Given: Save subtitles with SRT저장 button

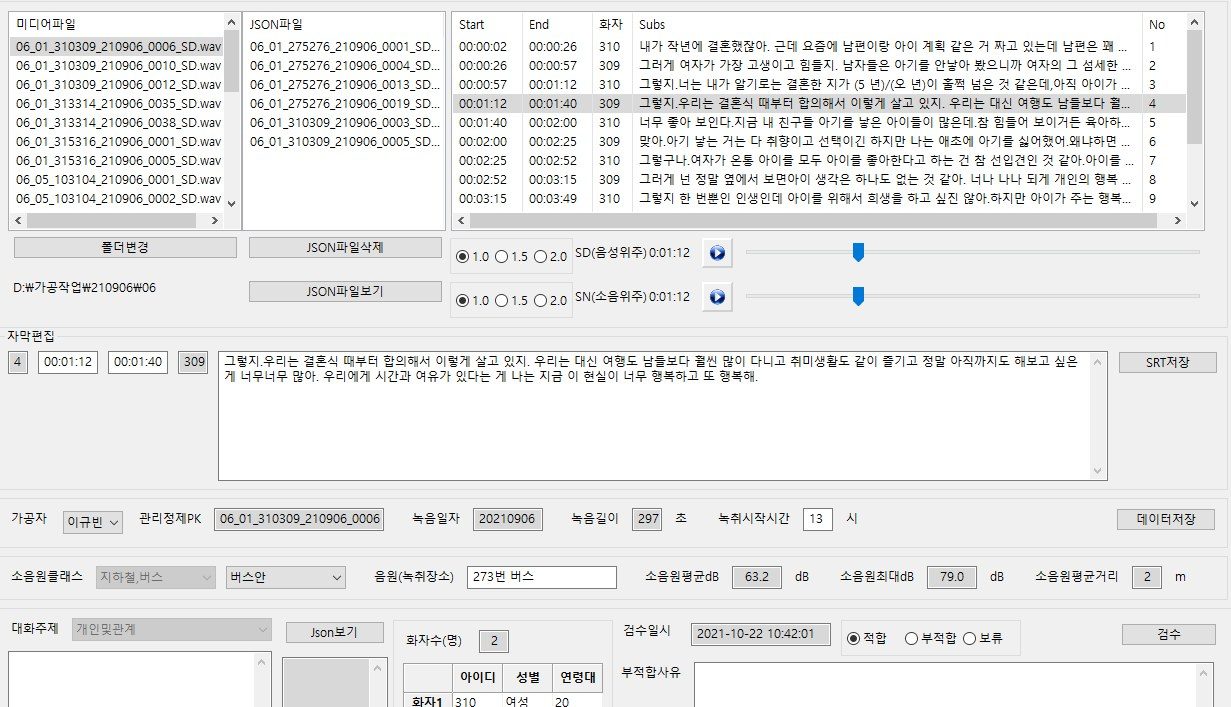Looking at the screenshot, I should click(1167, 362).
